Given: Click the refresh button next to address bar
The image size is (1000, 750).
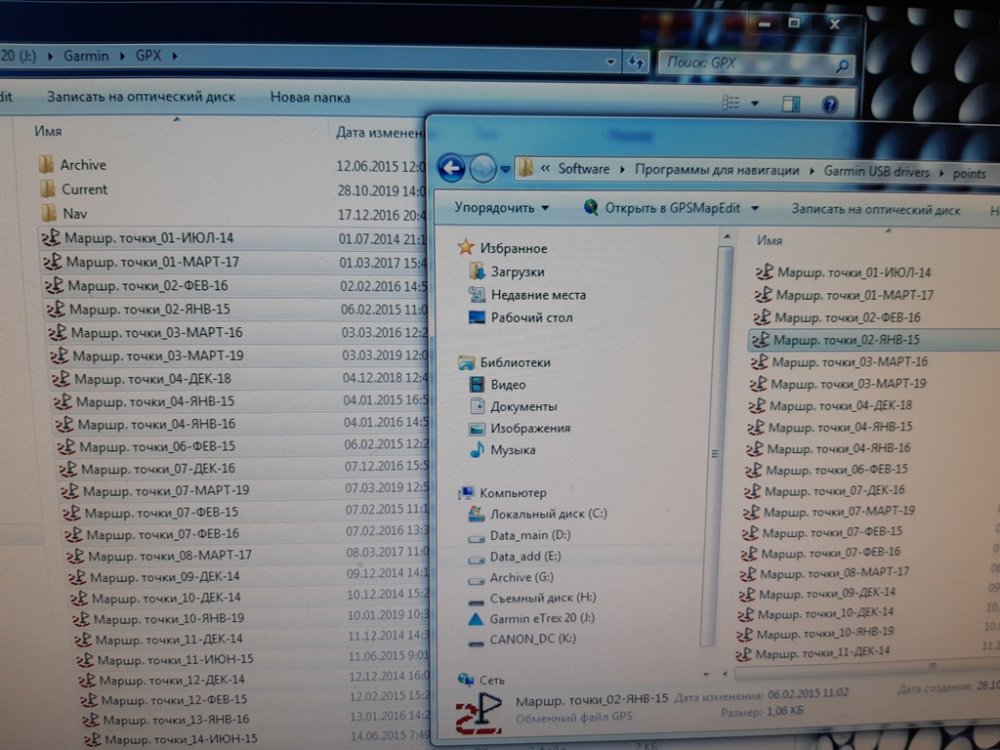Looking at the screenshot, I should pos(634,61).
